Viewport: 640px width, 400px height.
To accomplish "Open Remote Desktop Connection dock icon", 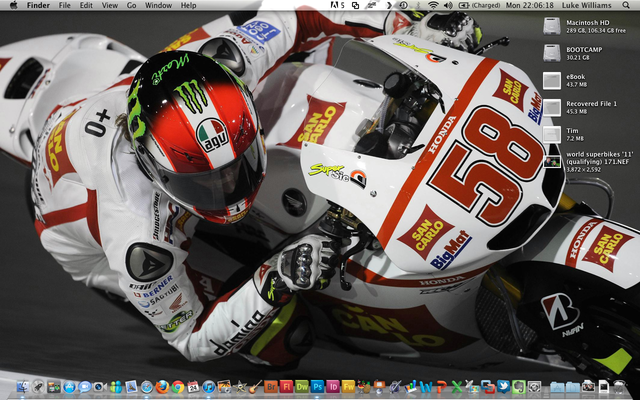I will 472,387.
